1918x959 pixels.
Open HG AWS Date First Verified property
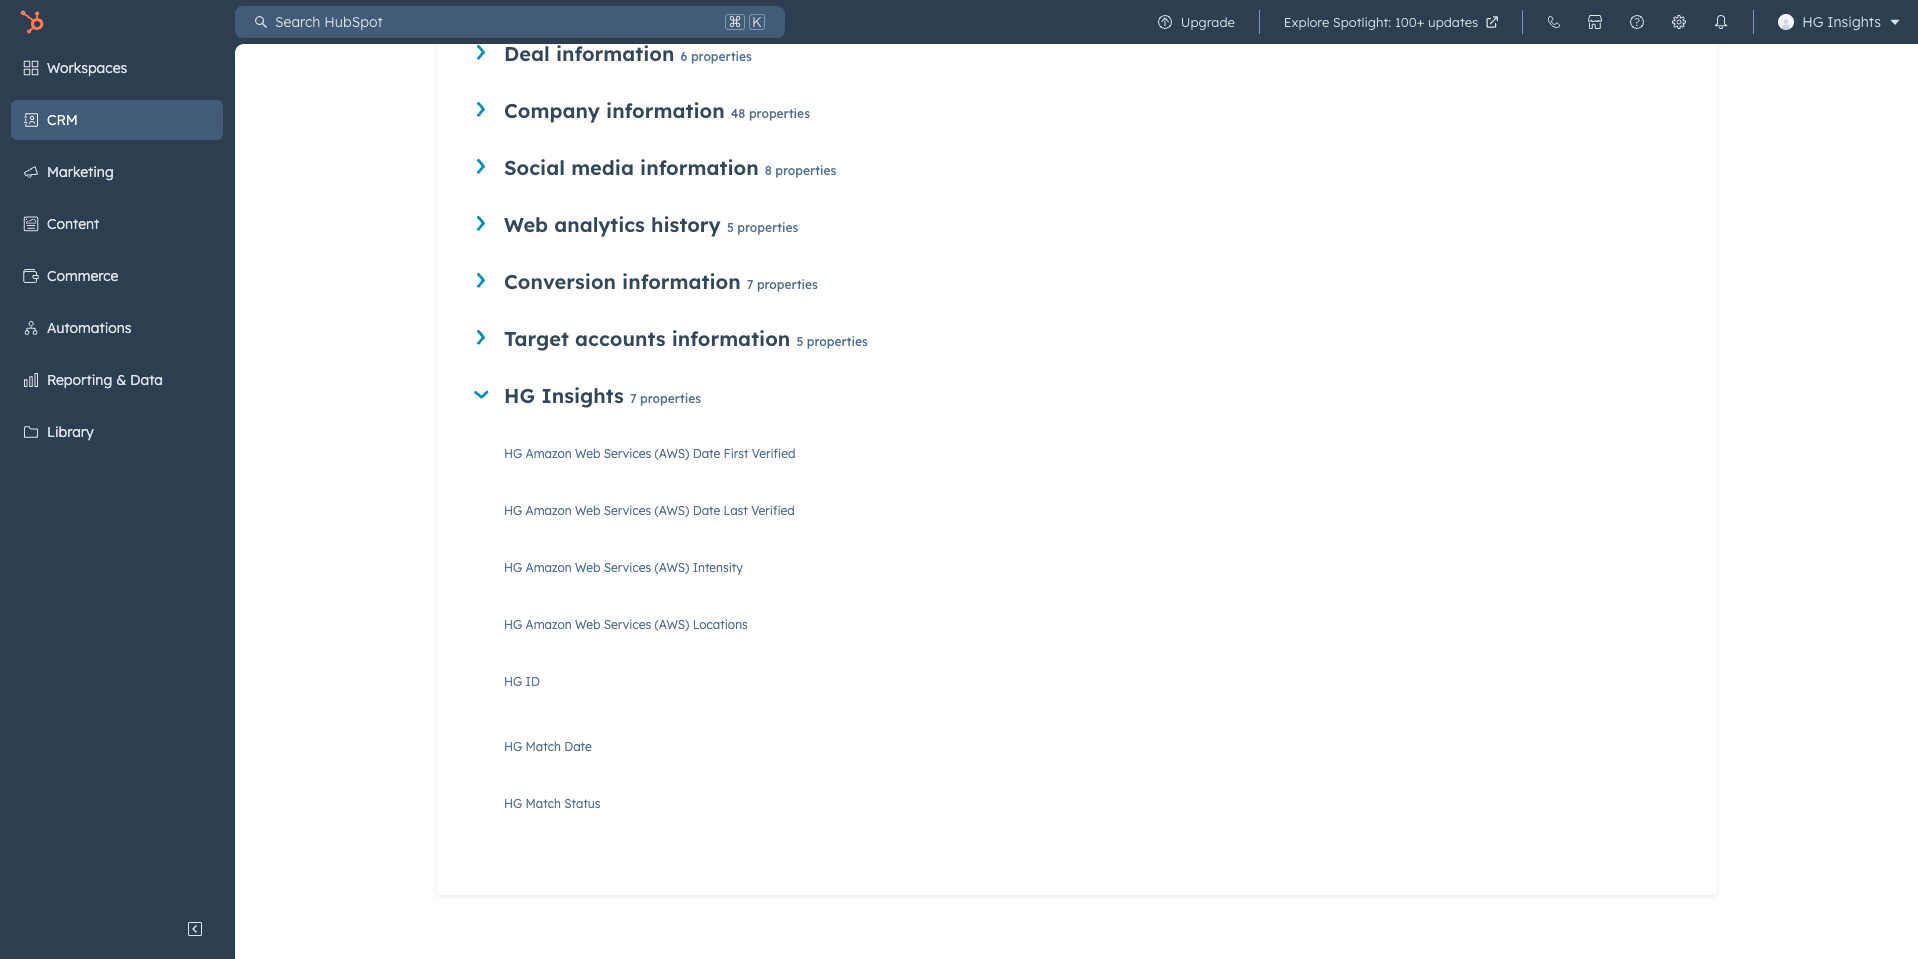(650, 454)
